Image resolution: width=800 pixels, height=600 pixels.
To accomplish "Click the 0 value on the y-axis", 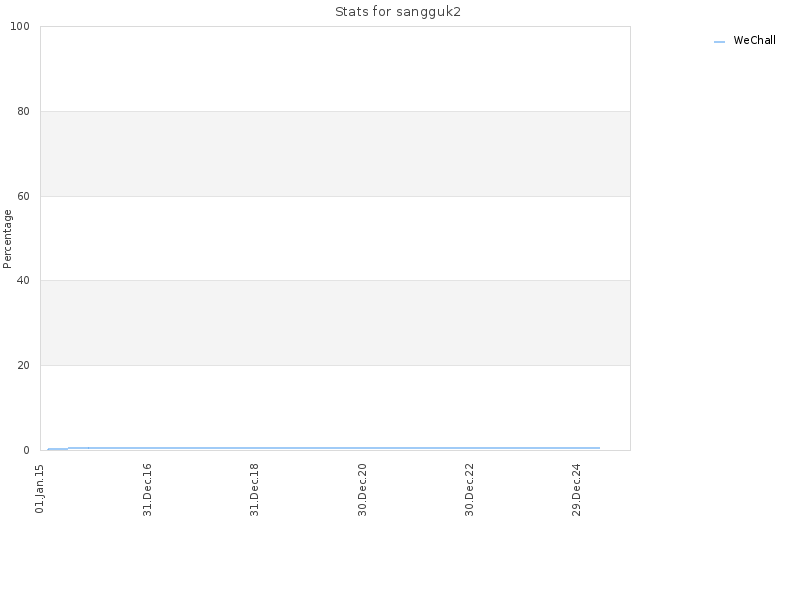I will point(26,450).
